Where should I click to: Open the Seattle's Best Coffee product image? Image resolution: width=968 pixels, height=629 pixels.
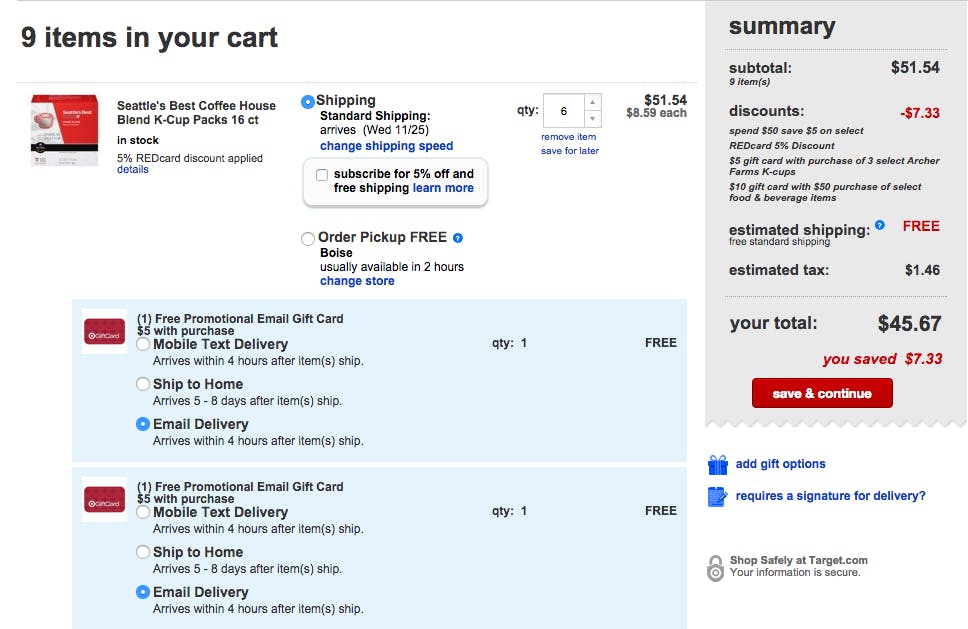(64, 131)
